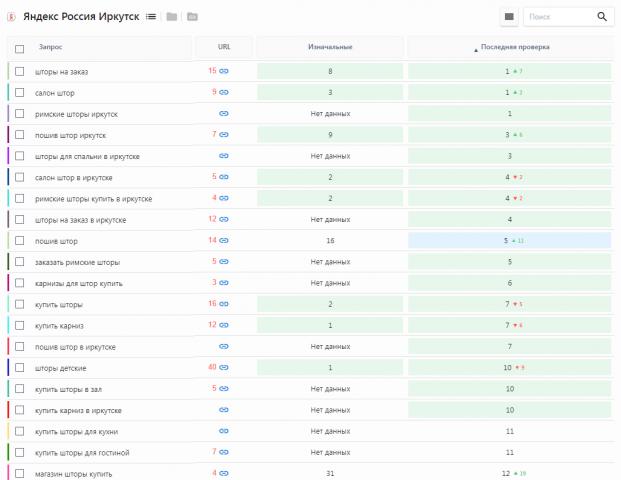
Task: Click the blue highlighted position cell for 'пошив штор'
Action: click(509, 240)
